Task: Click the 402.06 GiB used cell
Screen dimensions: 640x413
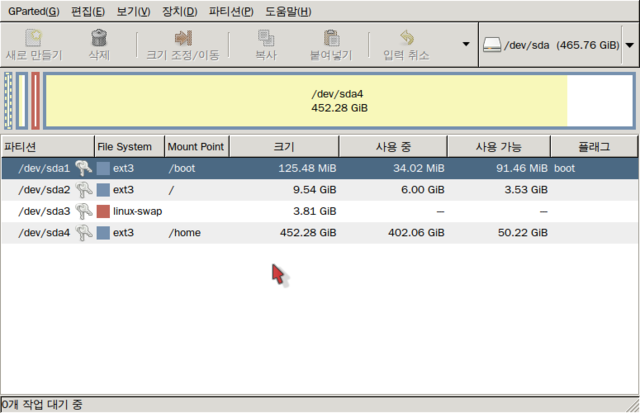Action: coord(416,233)
